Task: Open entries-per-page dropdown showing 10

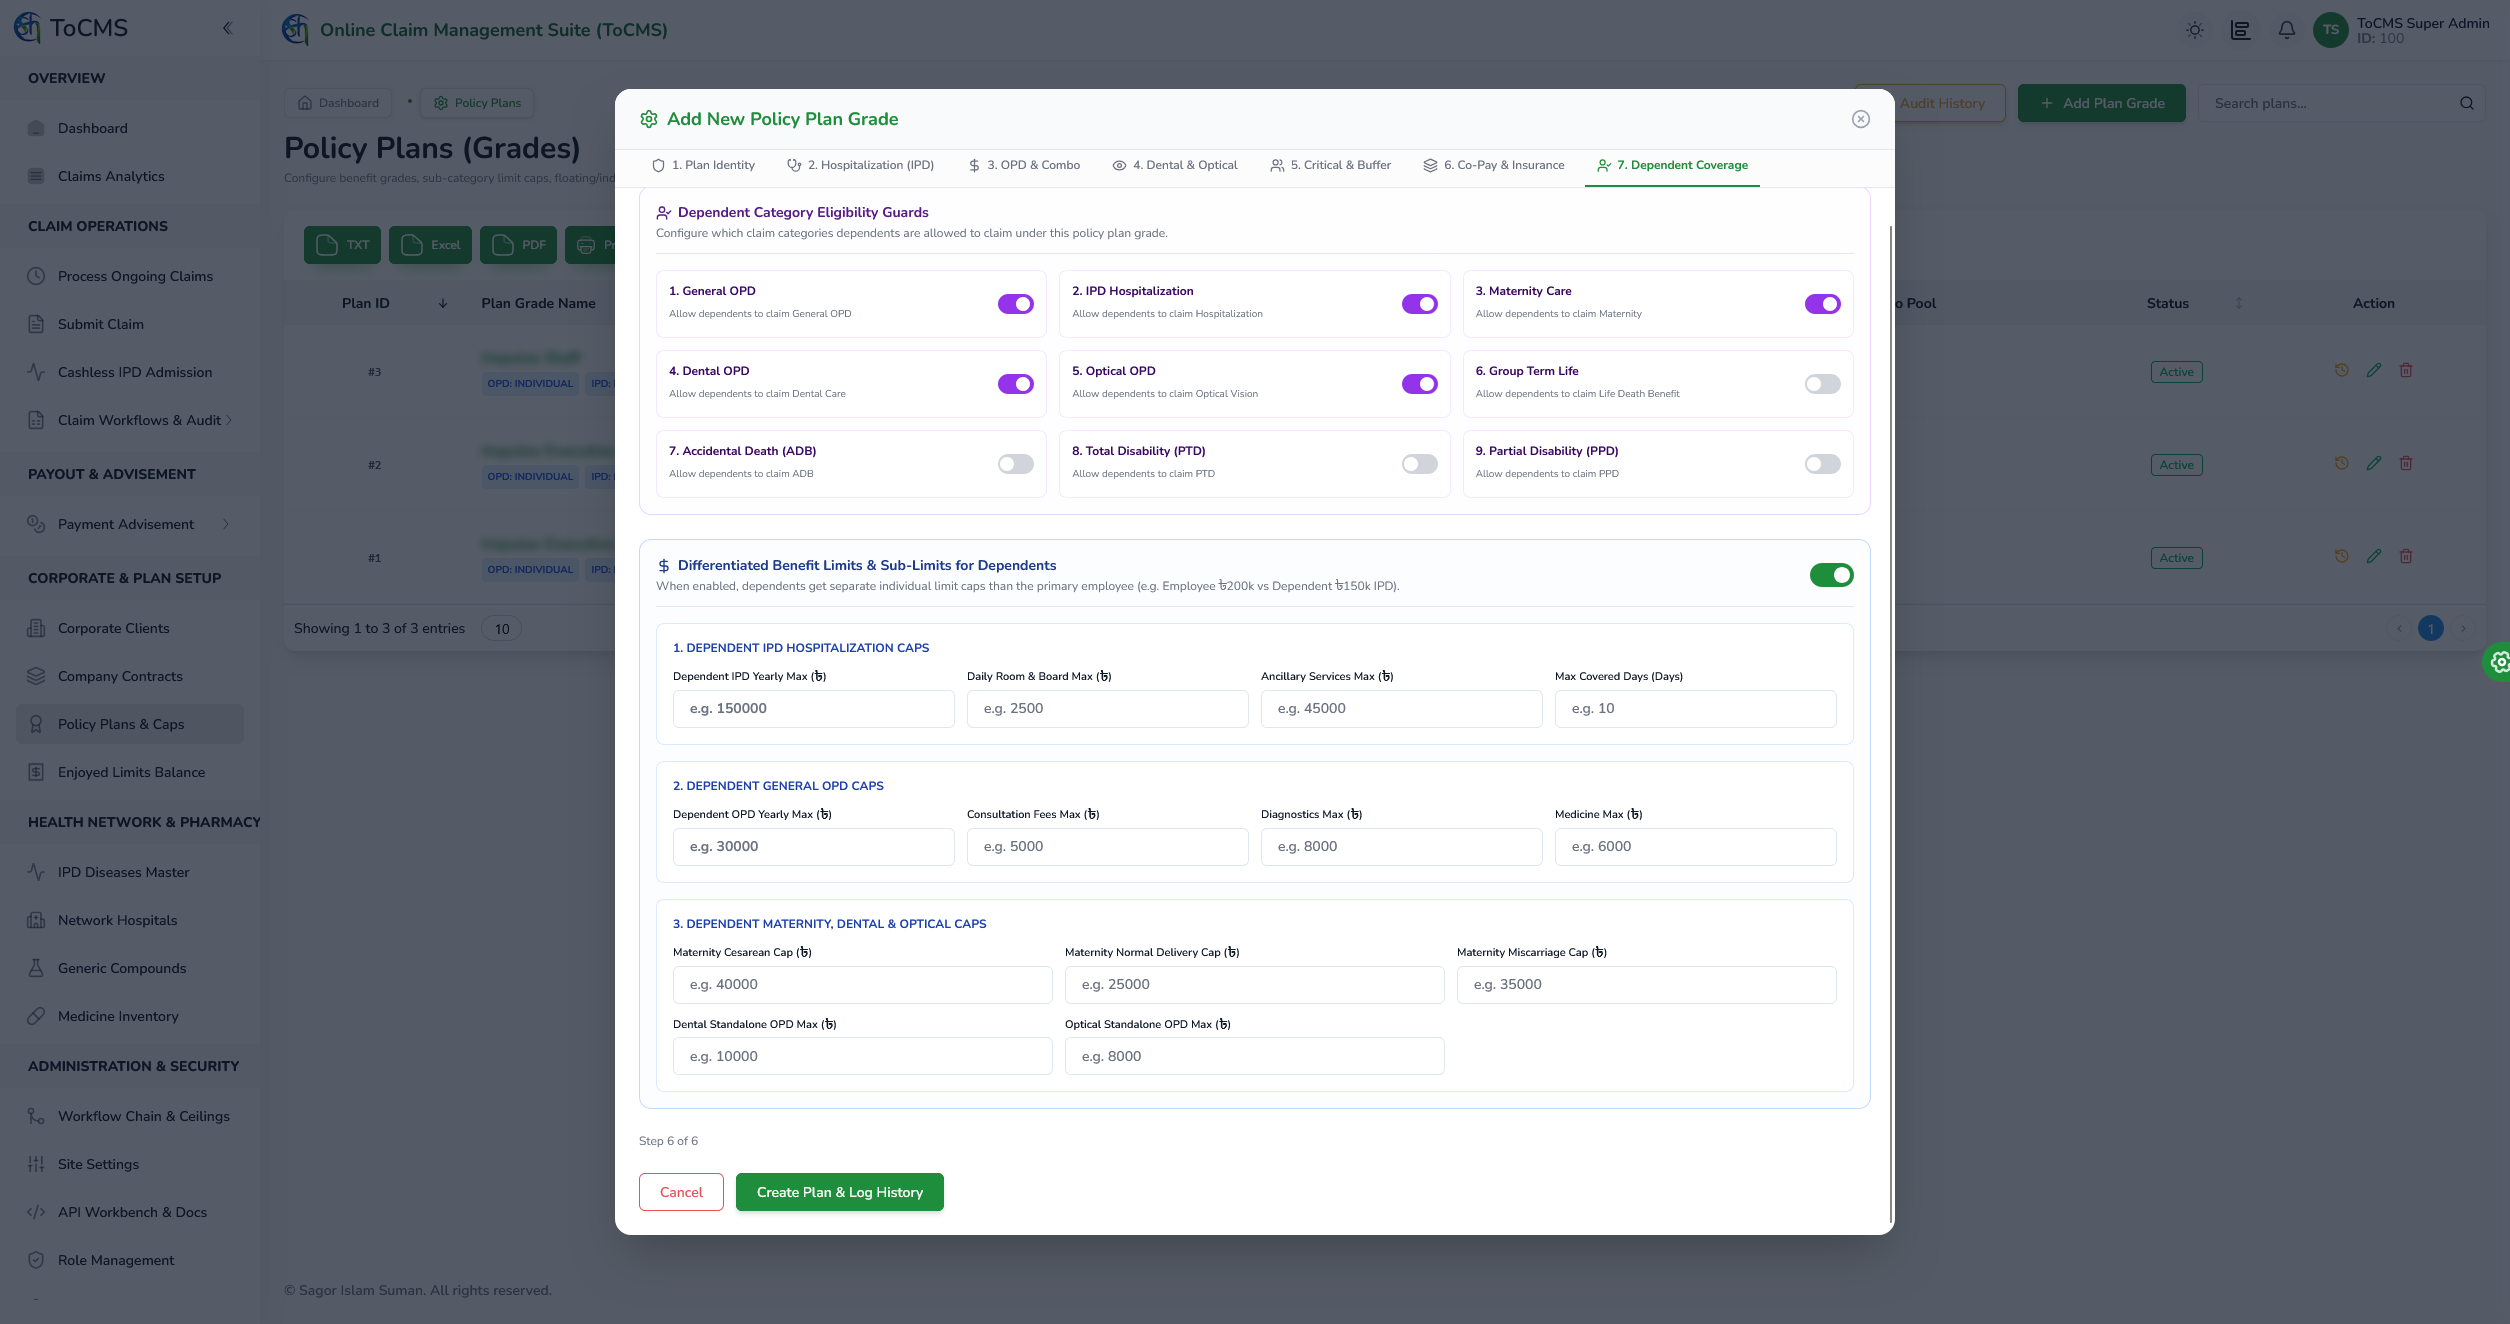Action: [502, 629]
